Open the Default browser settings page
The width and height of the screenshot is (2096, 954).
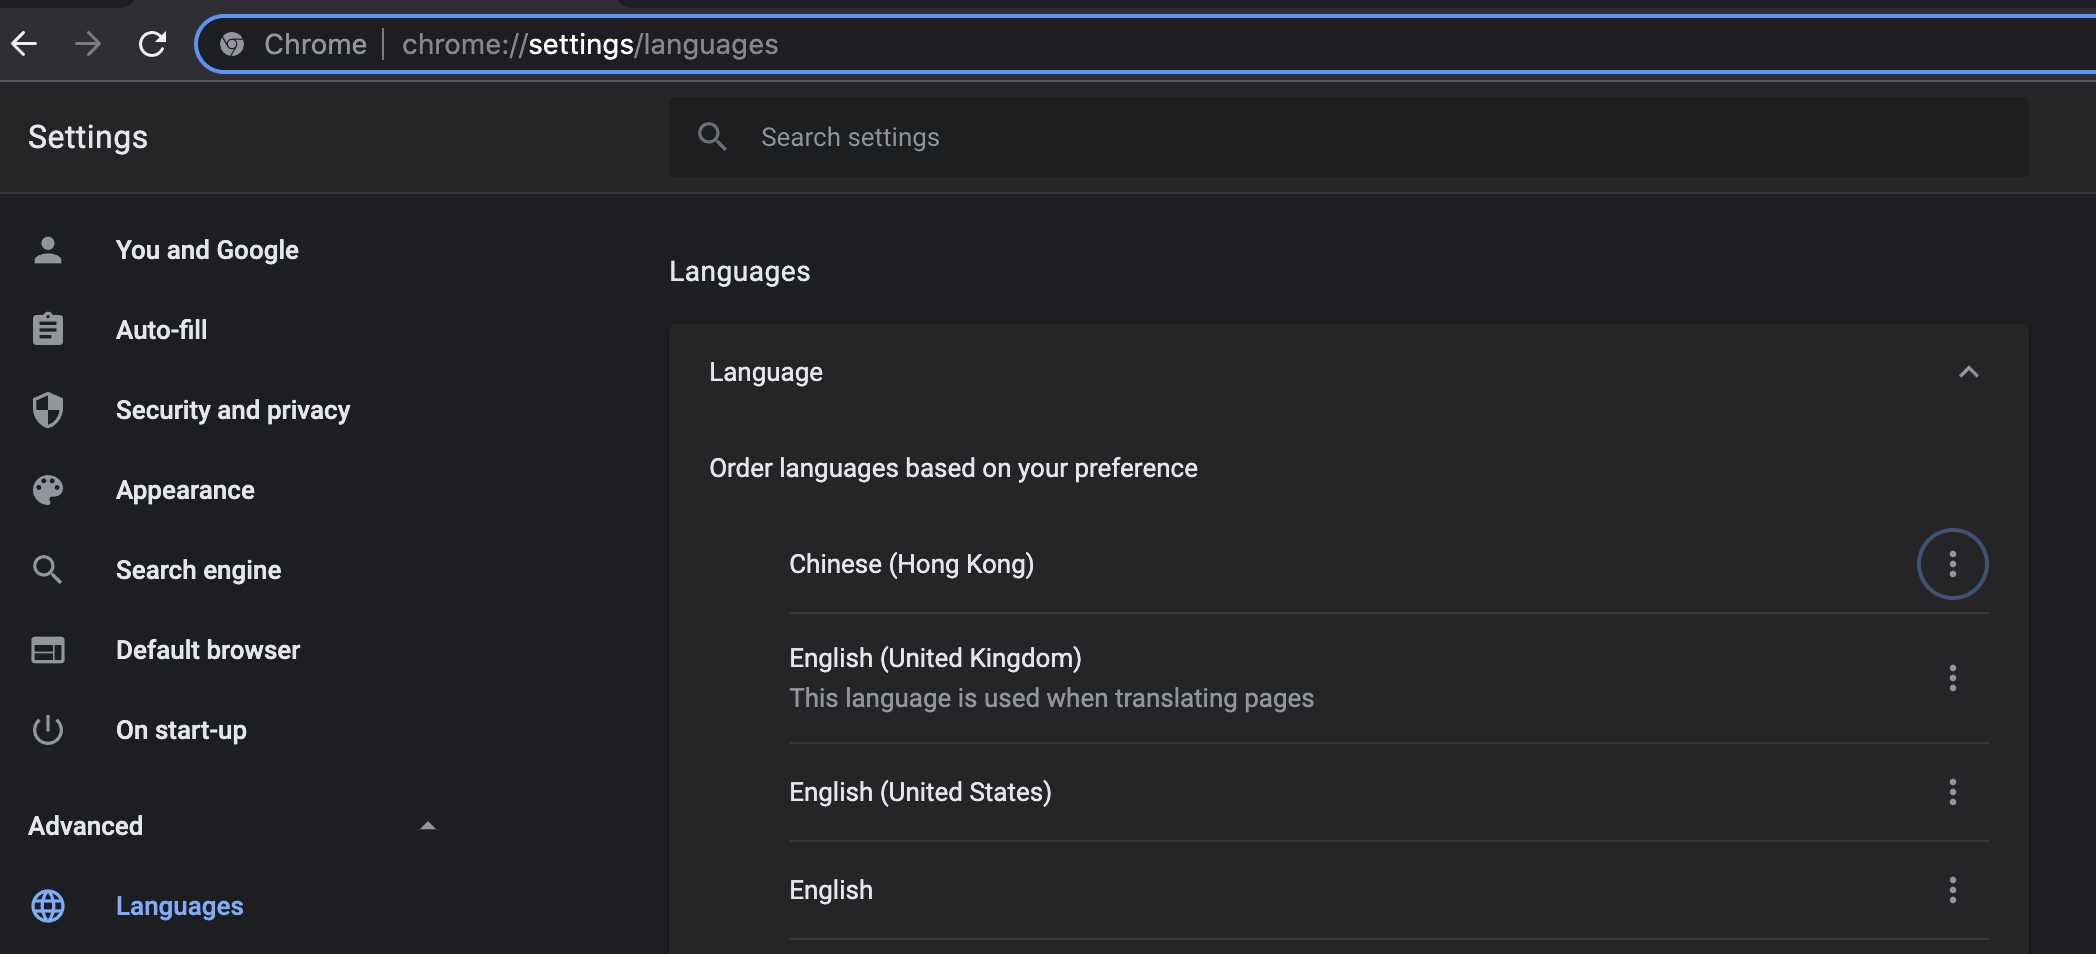(x=208, y=650)
